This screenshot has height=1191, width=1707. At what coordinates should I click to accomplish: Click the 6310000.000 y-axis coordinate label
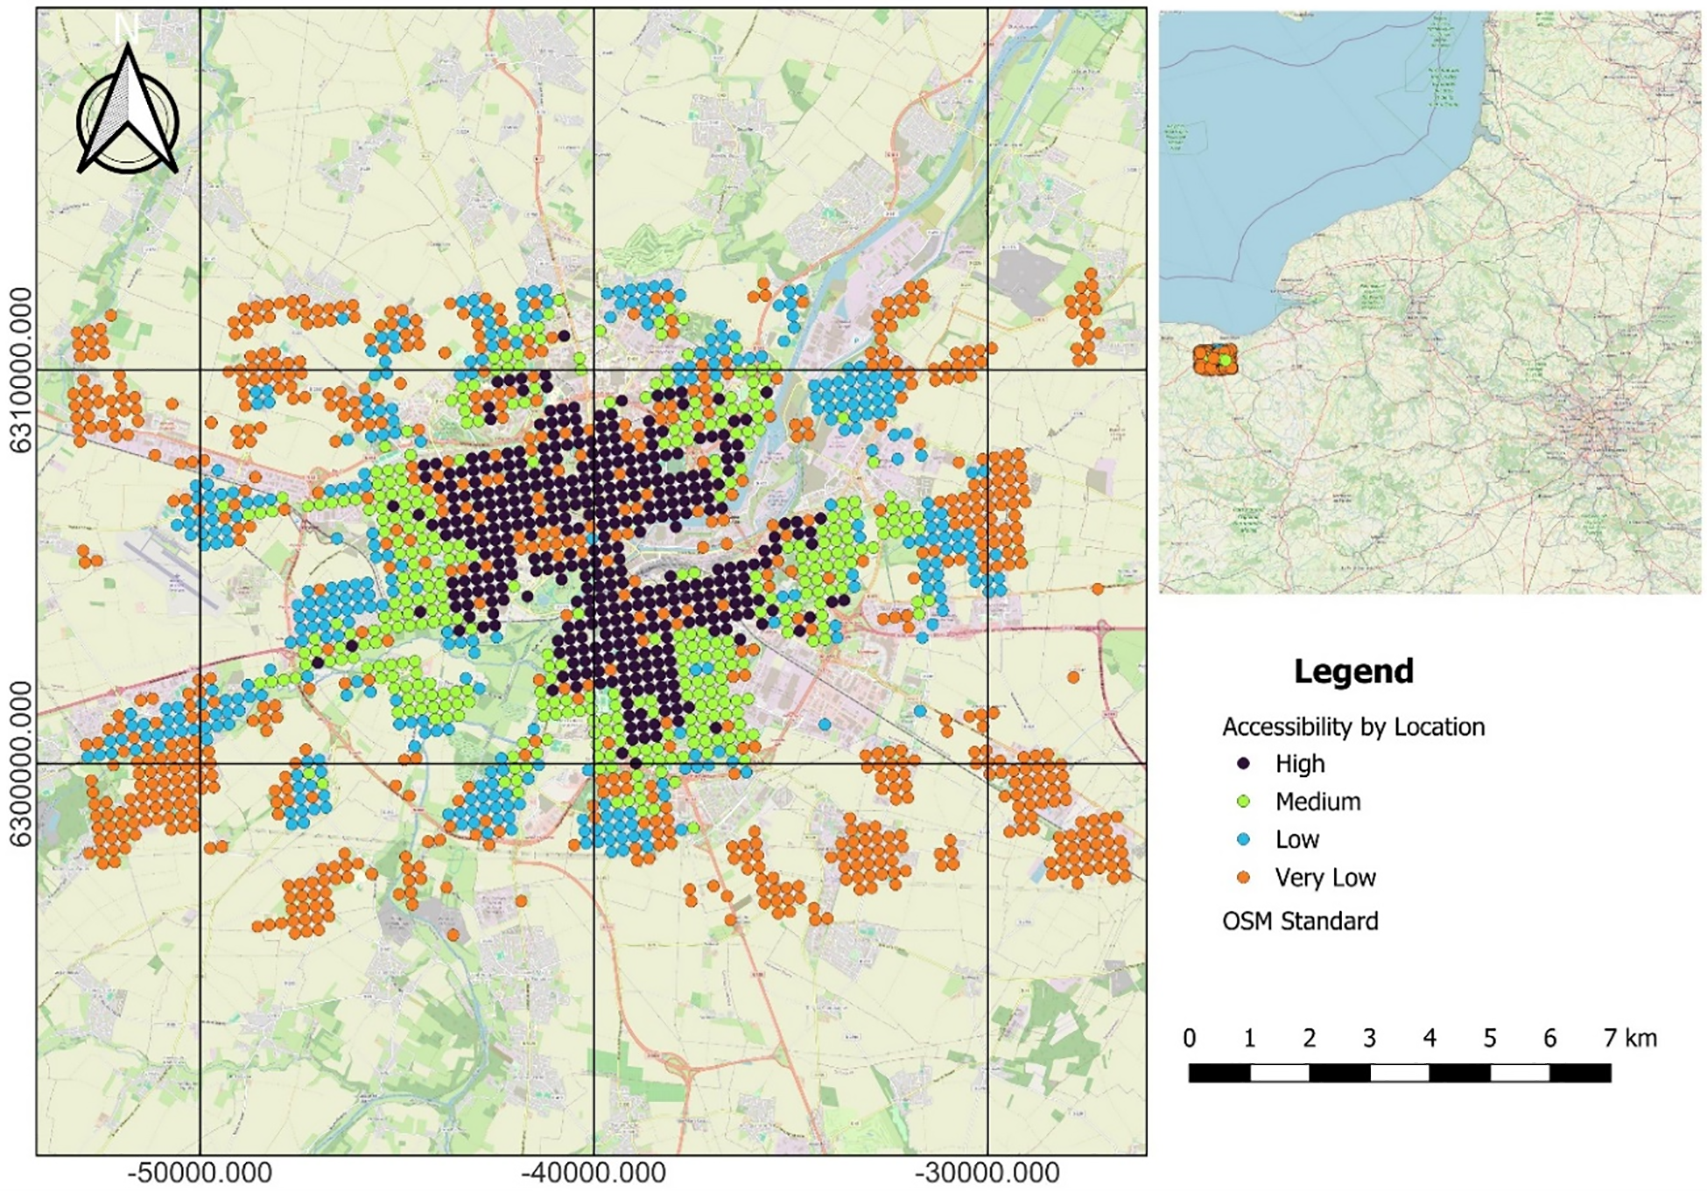click(20, 370)
